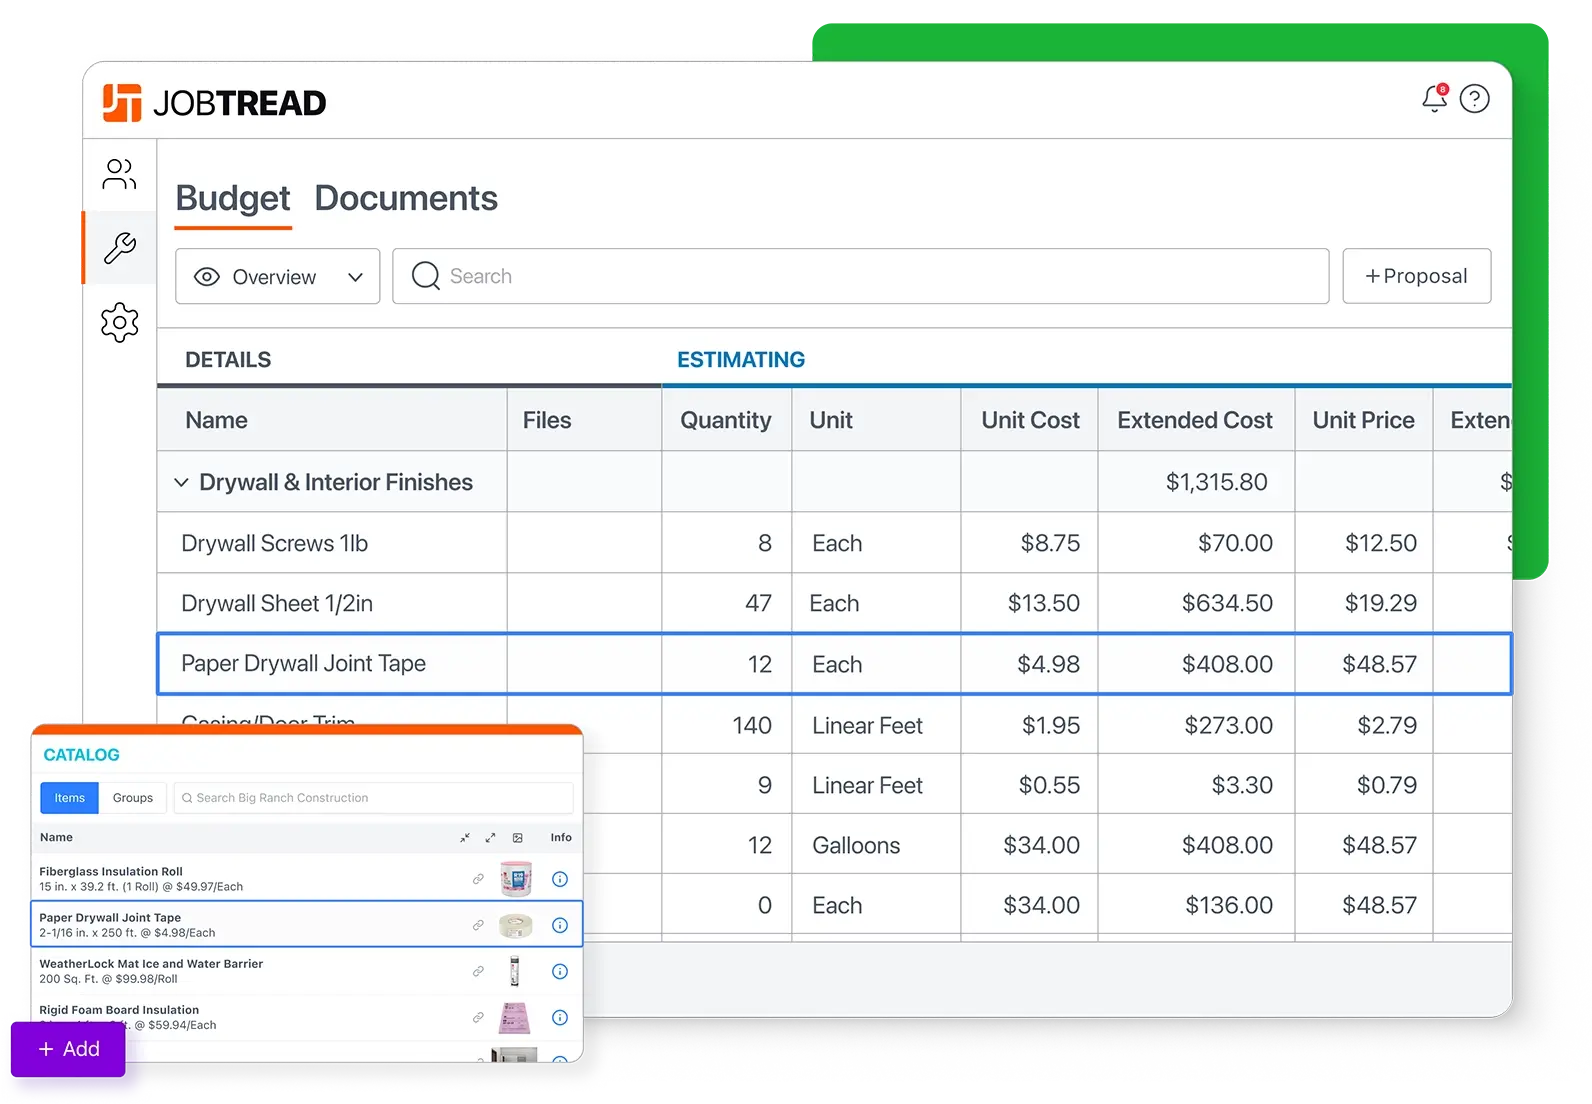Click the $19.29 unit price cell
Viewport: 1592px width, 1104px height.
tap(1381, 603)
